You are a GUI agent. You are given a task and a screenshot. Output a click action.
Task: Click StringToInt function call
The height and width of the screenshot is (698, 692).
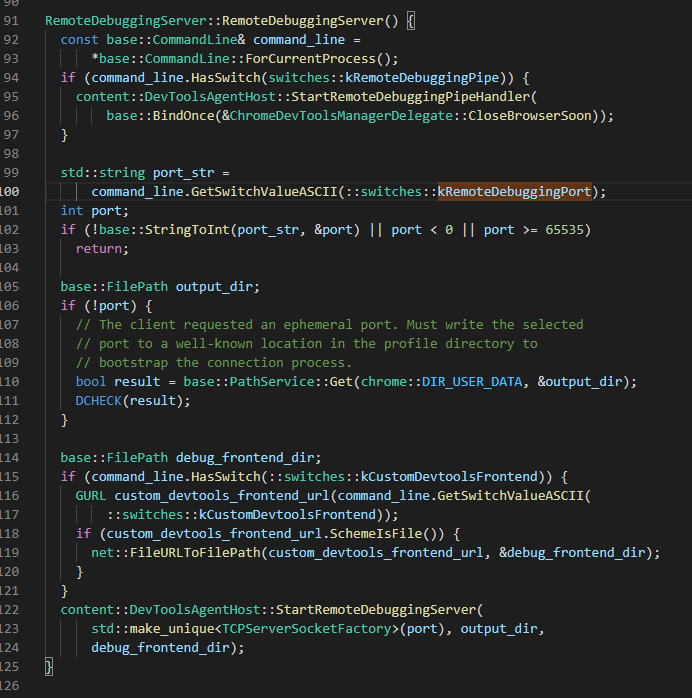point(187,230)
